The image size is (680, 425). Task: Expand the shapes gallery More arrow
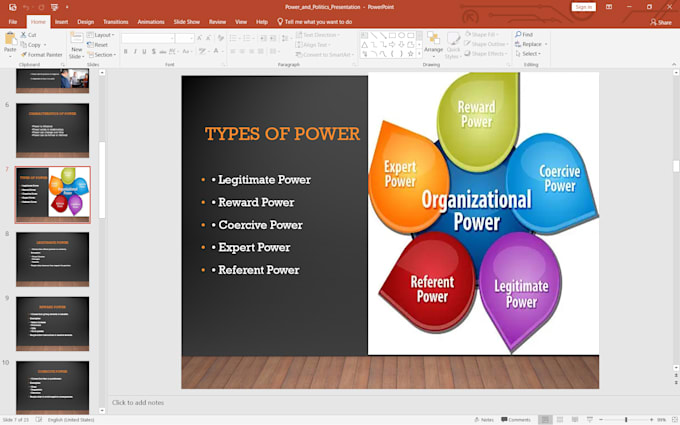click(x=419, y=54)
